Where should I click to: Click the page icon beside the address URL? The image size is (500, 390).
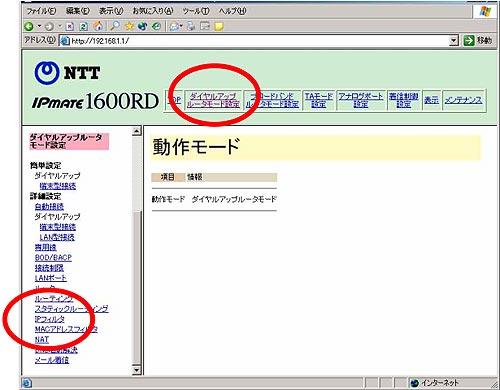[65, 41]
